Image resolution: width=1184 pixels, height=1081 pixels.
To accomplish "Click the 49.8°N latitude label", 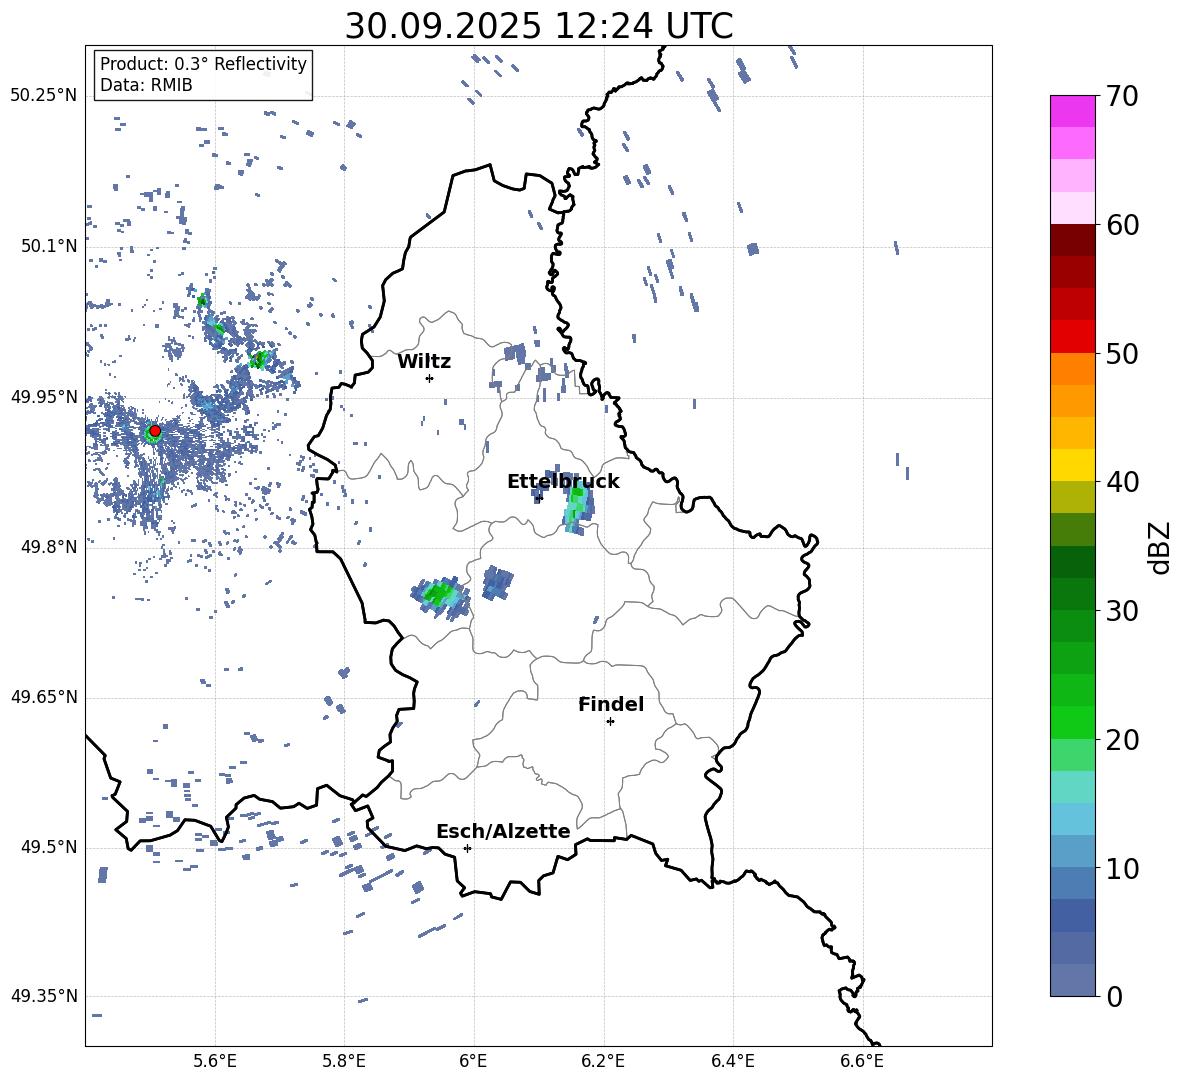I will tap(50, 547).
